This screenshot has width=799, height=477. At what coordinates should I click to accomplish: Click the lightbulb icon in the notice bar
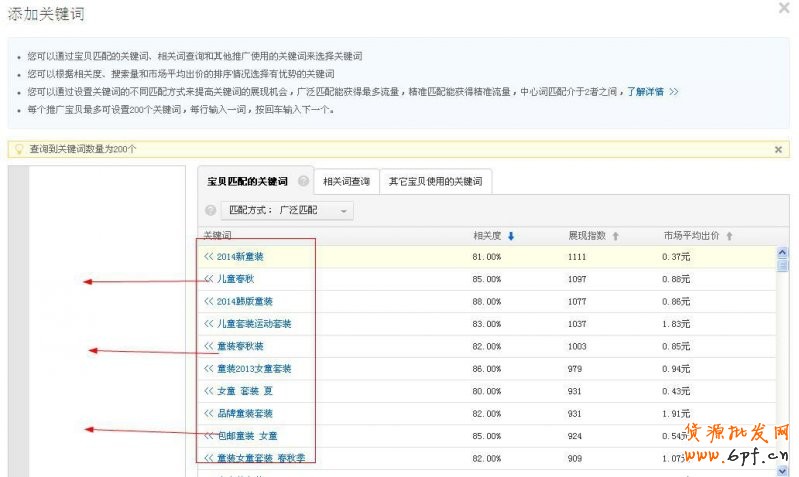coord(17,149)
